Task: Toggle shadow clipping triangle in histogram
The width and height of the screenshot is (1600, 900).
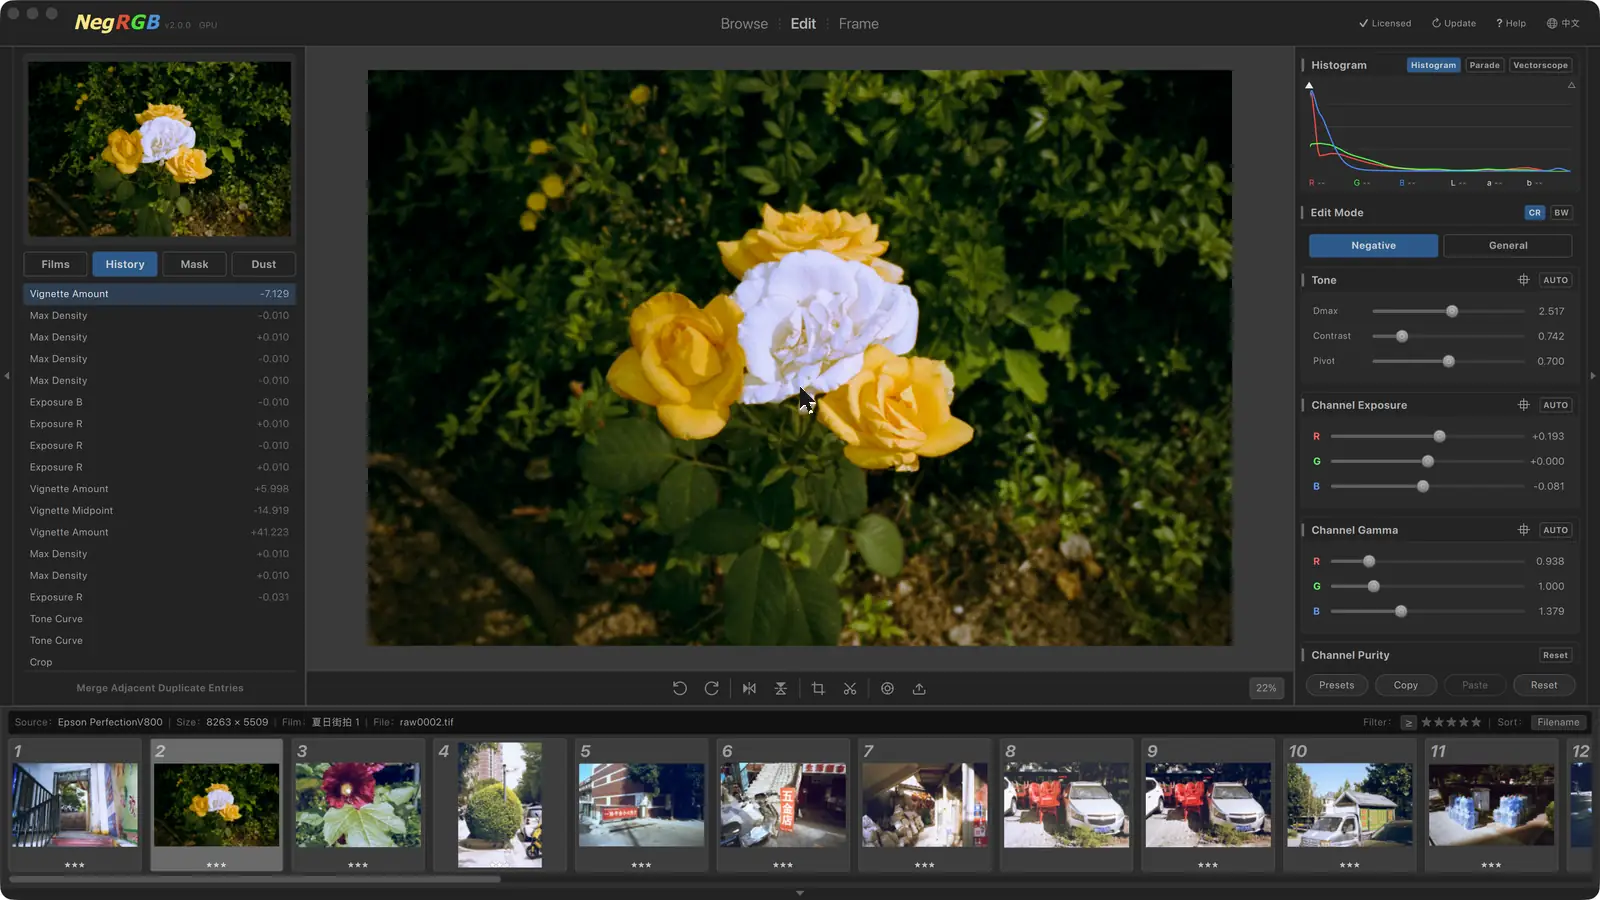Action: pyautogui.click(x=1309, y=86)
